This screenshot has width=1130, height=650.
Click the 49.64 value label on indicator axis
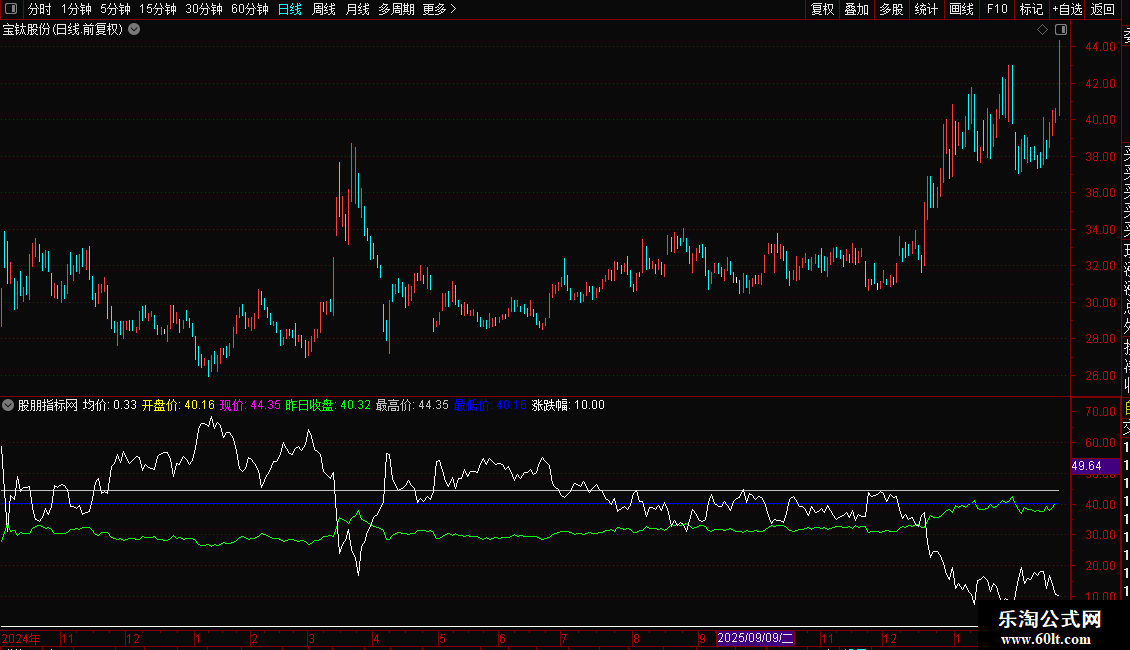(x=1086, y=466)
